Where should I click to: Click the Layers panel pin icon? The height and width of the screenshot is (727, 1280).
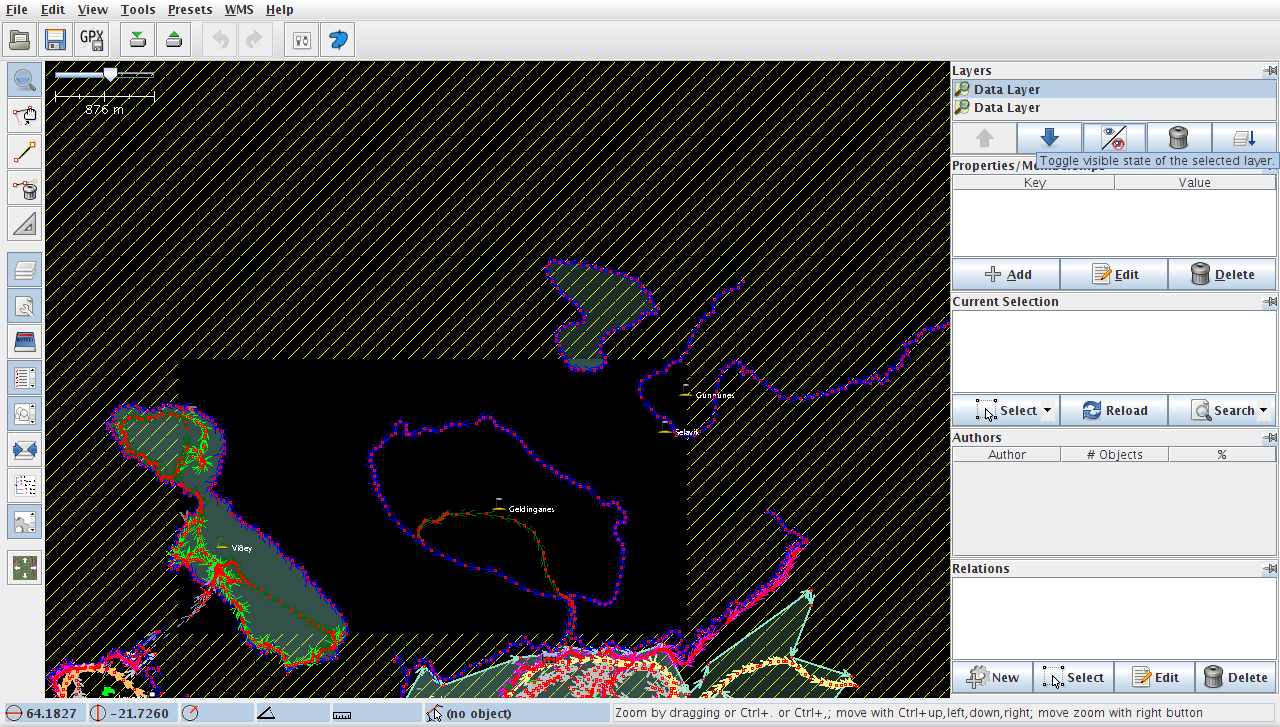pos(1269,71)
